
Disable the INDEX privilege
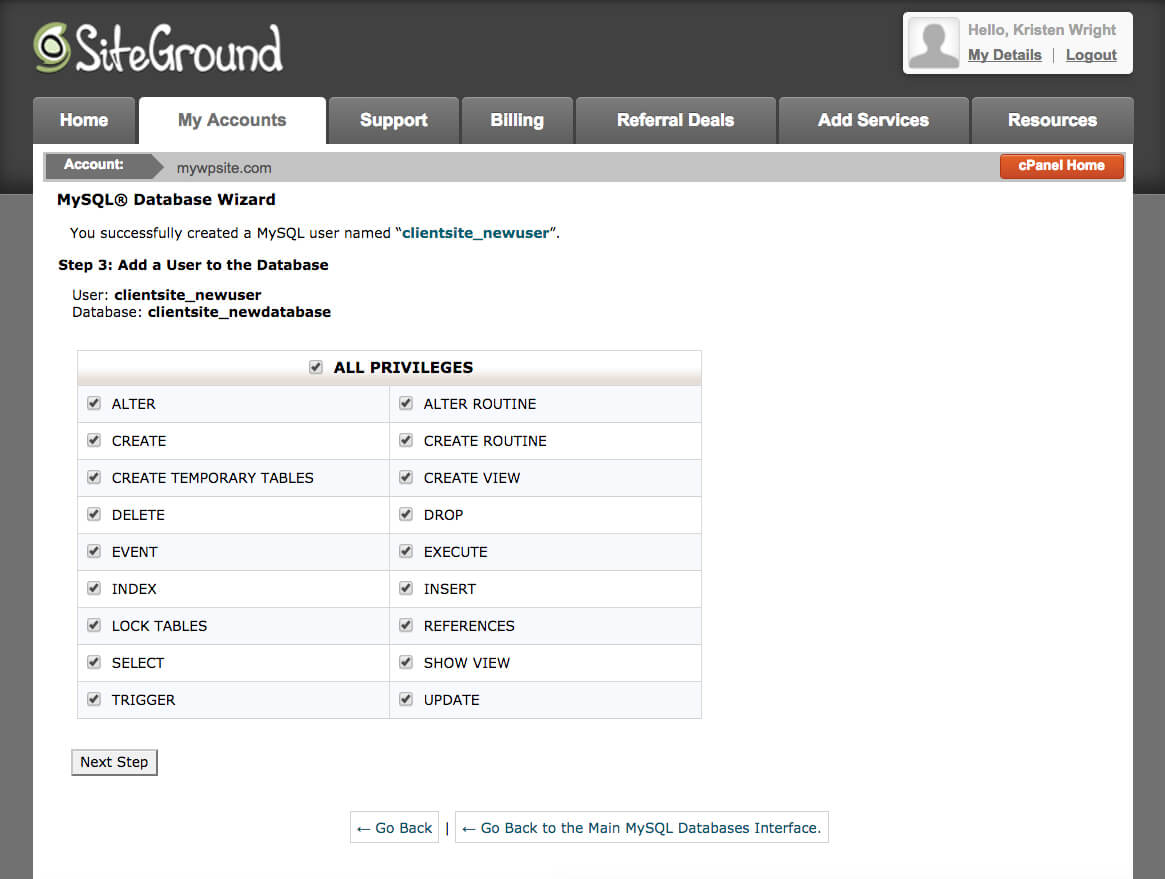pyautogui.click(x=94, y=588)
